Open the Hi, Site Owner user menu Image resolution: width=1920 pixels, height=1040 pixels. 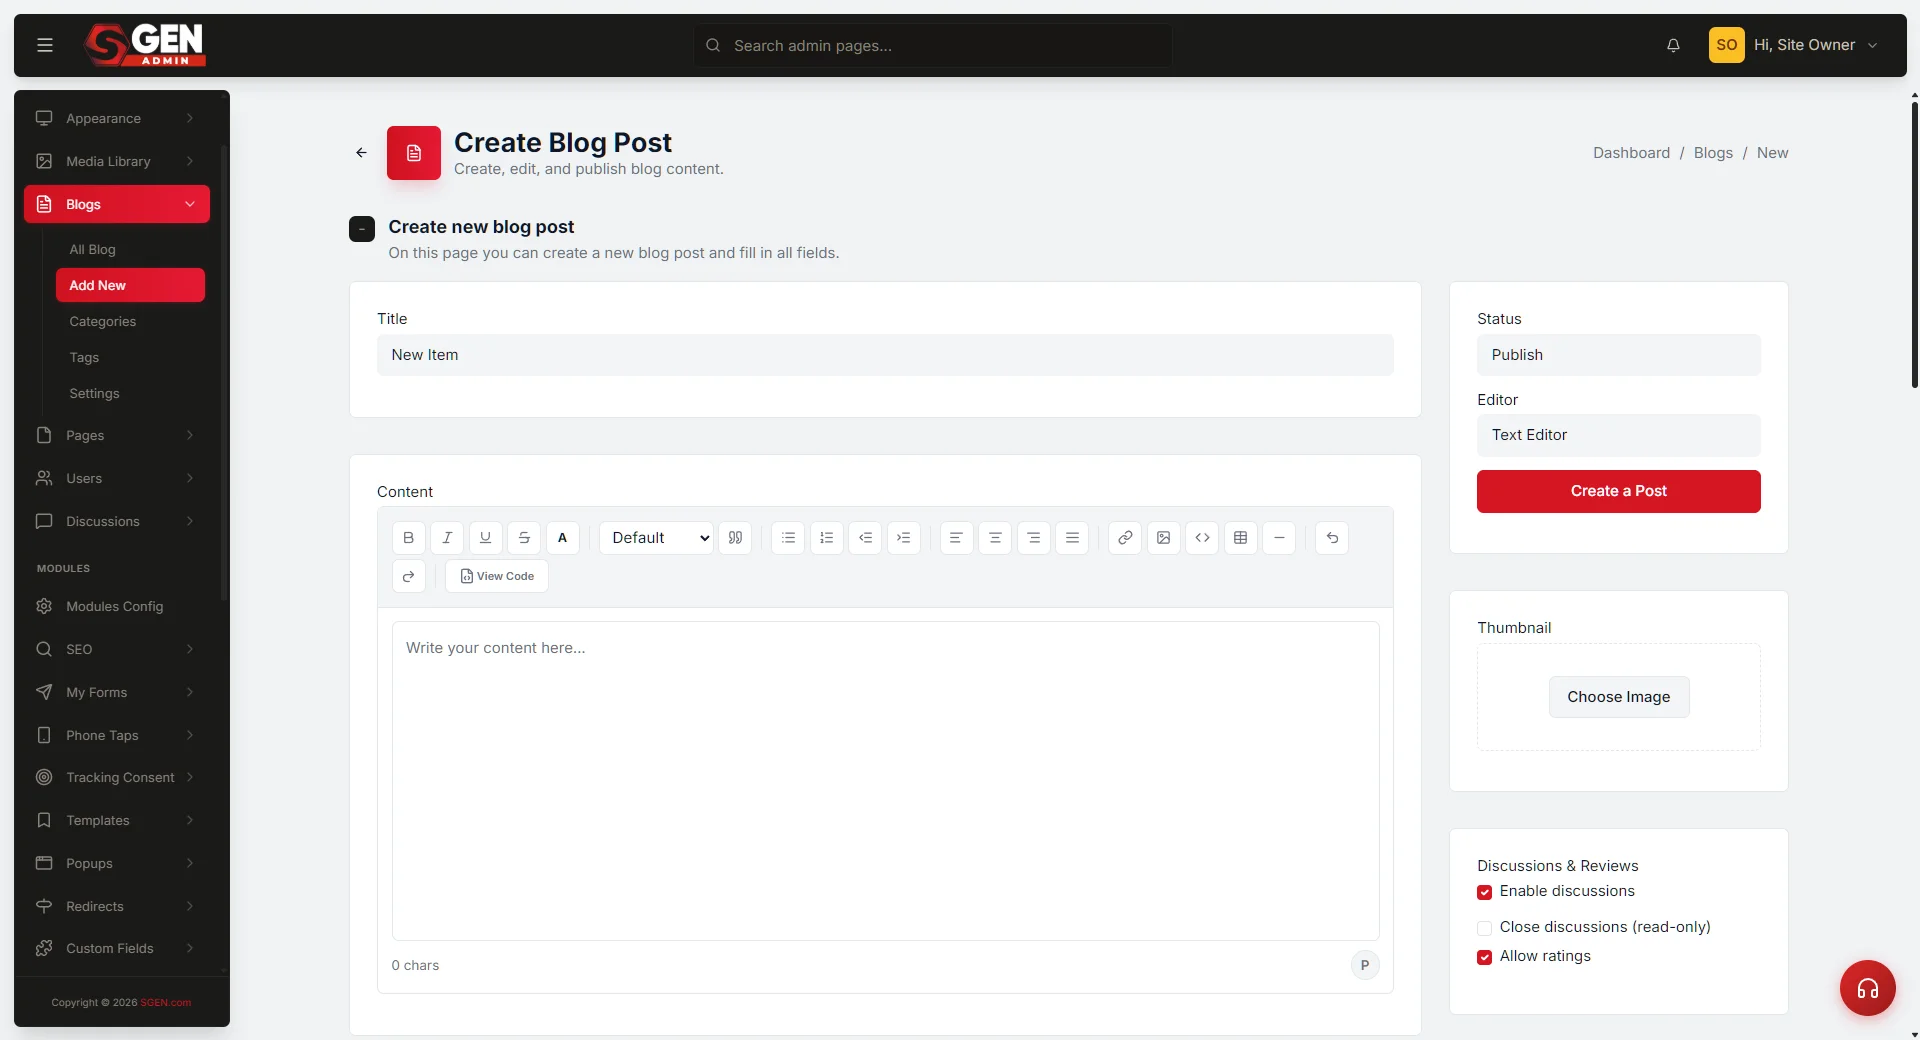1795,45
